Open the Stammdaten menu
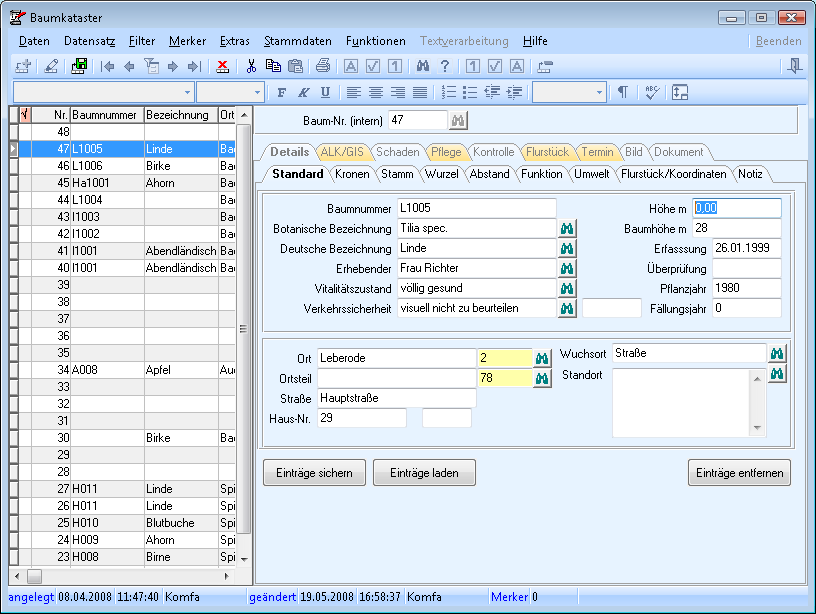 [298, 41]
